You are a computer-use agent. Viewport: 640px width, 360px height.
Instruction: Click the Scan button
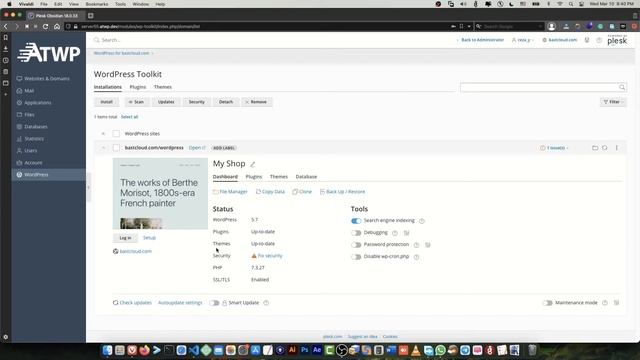point(136,102)
